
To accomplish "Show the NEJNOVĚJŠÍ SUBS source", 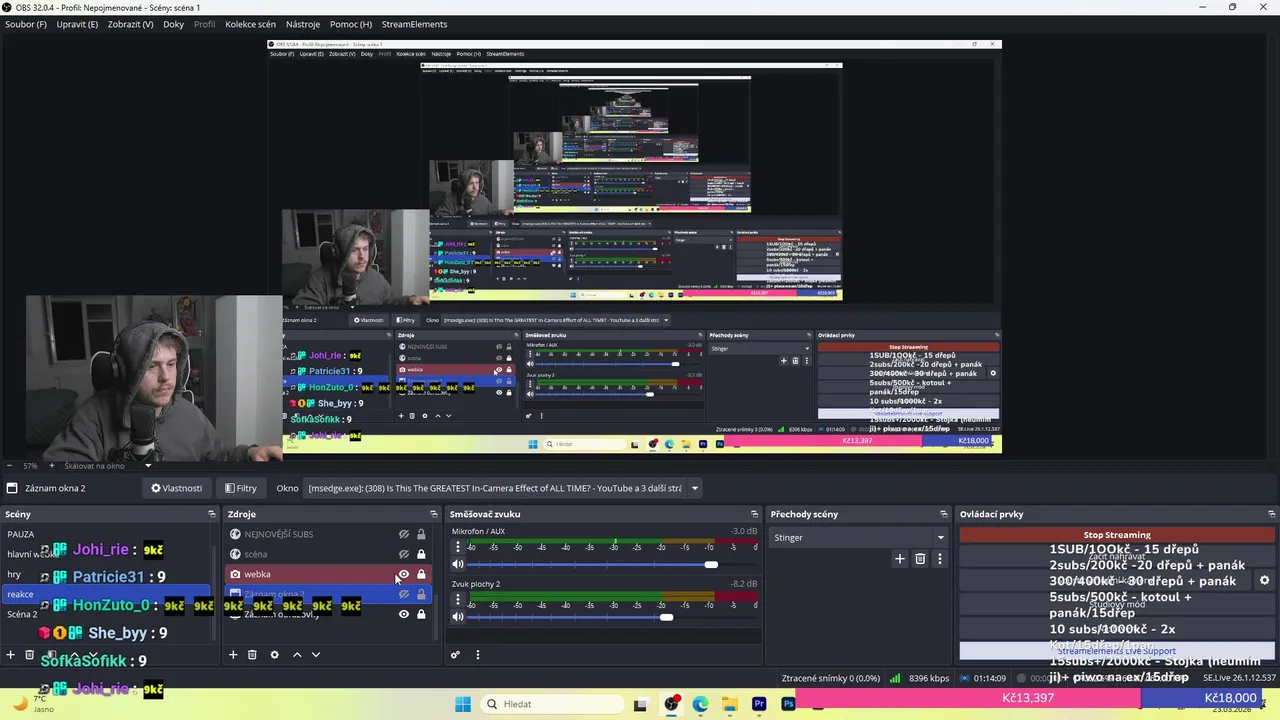I will click(x=404, y=535).
